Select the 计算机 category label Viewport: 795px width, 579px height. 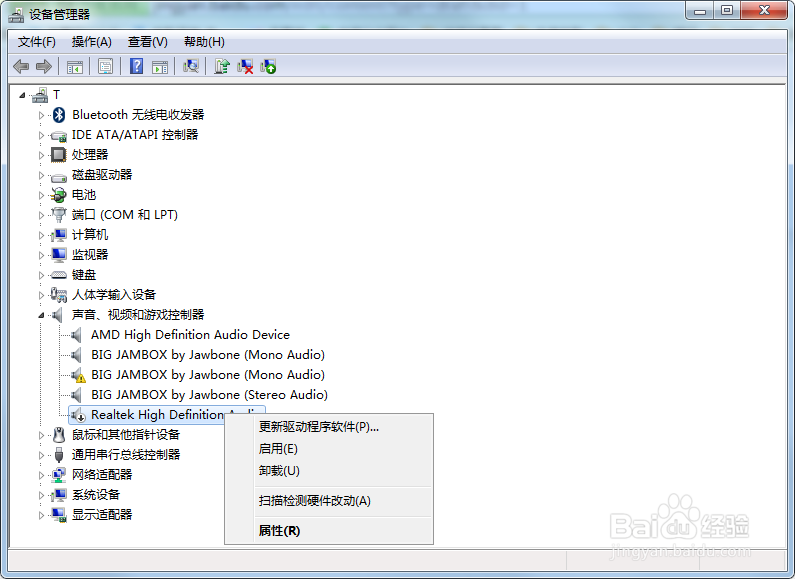point(90,235)
